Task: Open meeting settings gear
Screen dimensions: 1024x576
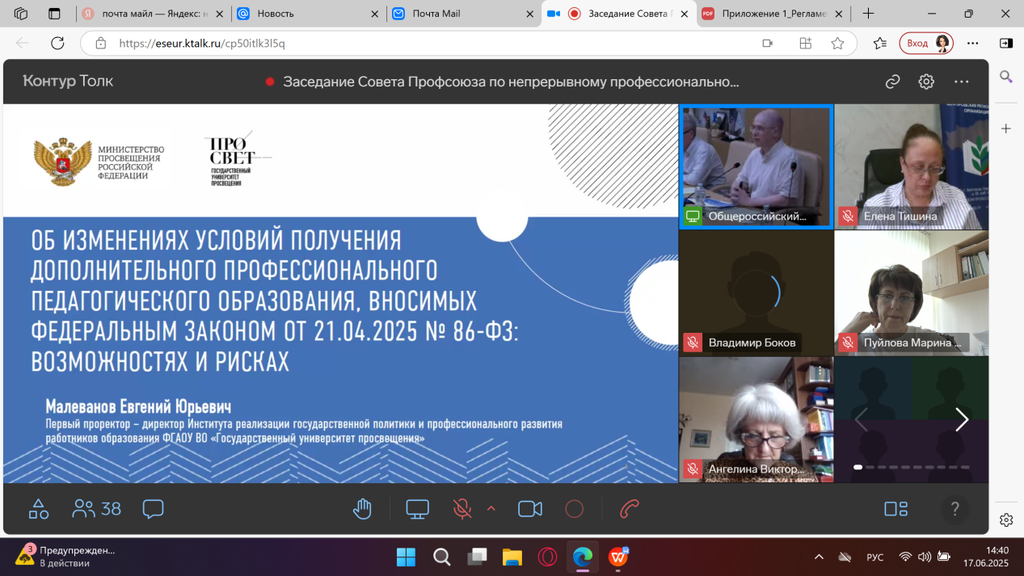Action: [926, 82]
